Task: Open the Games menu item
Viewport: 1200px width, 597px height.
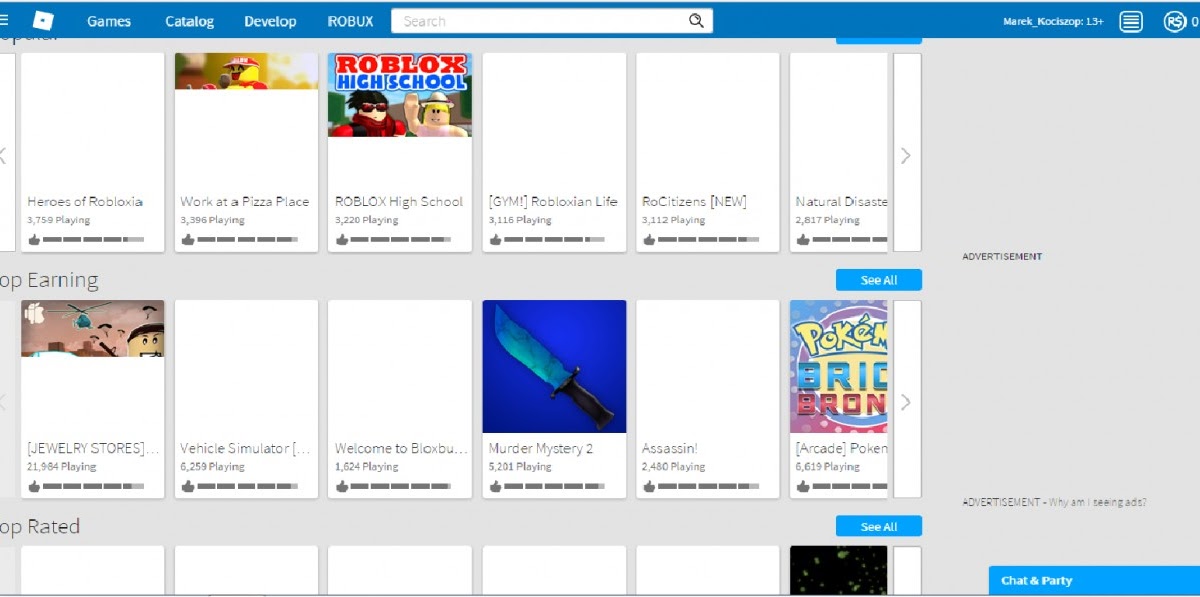Action: click(x=109, y=21)
